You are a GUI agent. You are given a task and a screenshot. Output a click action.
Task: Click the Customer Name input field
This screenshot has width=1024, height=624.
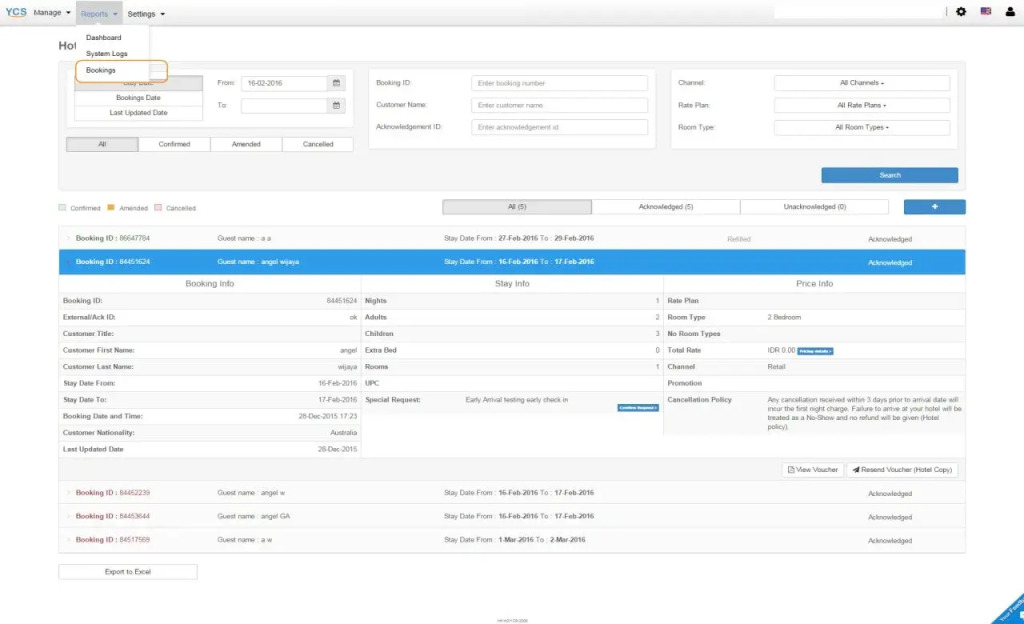(559, 105)
